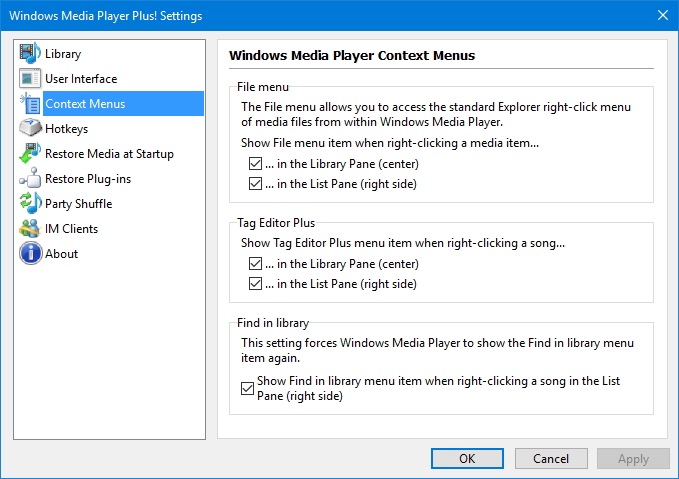The height and width of the screenshot is (479, 679).
Task: Click the Find in library group label
Action: tap(273, 323)
